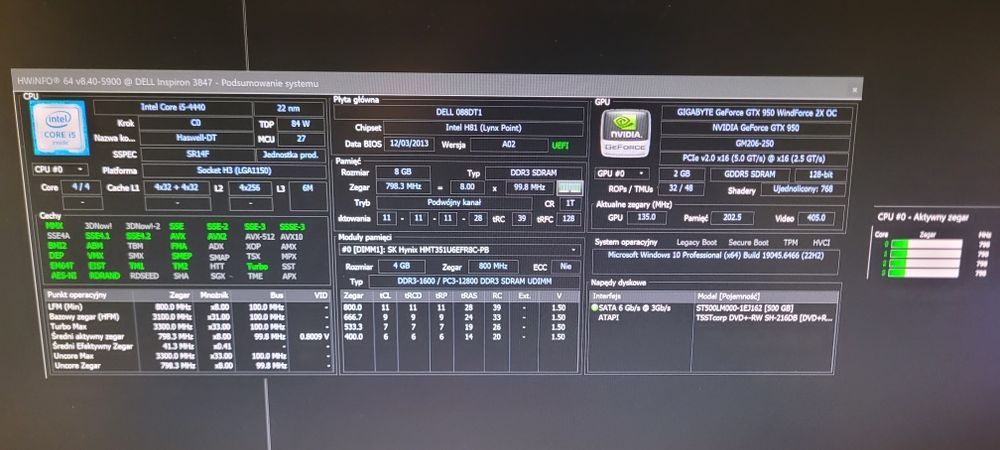Close the HWiNFO system summary window

855,90
